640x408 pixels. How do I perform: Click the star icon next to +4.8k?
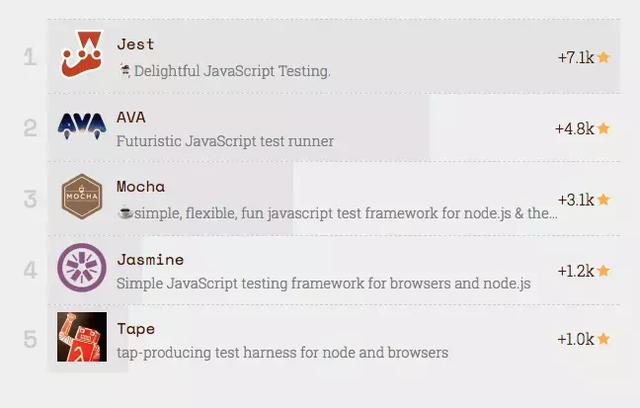603,129
